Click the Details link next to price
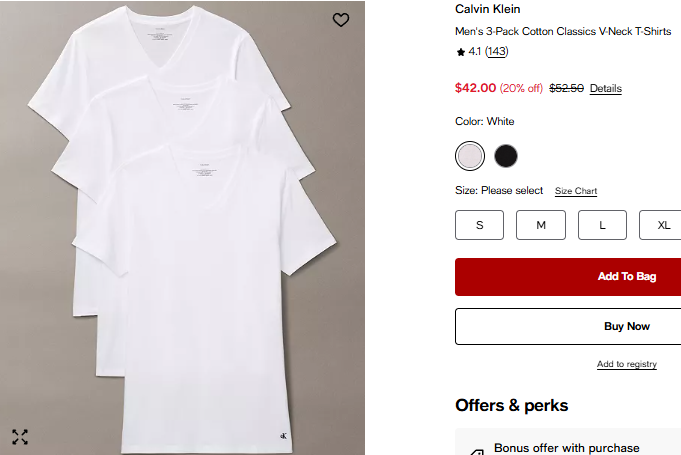The image size is (681, 455). click(605, 88)
